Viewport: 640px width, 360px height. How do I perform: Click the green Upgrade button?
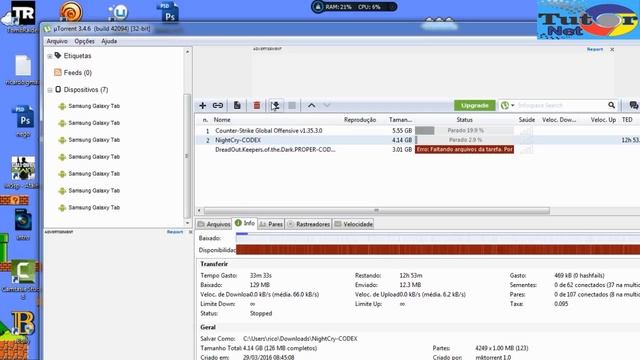point(475,105)
